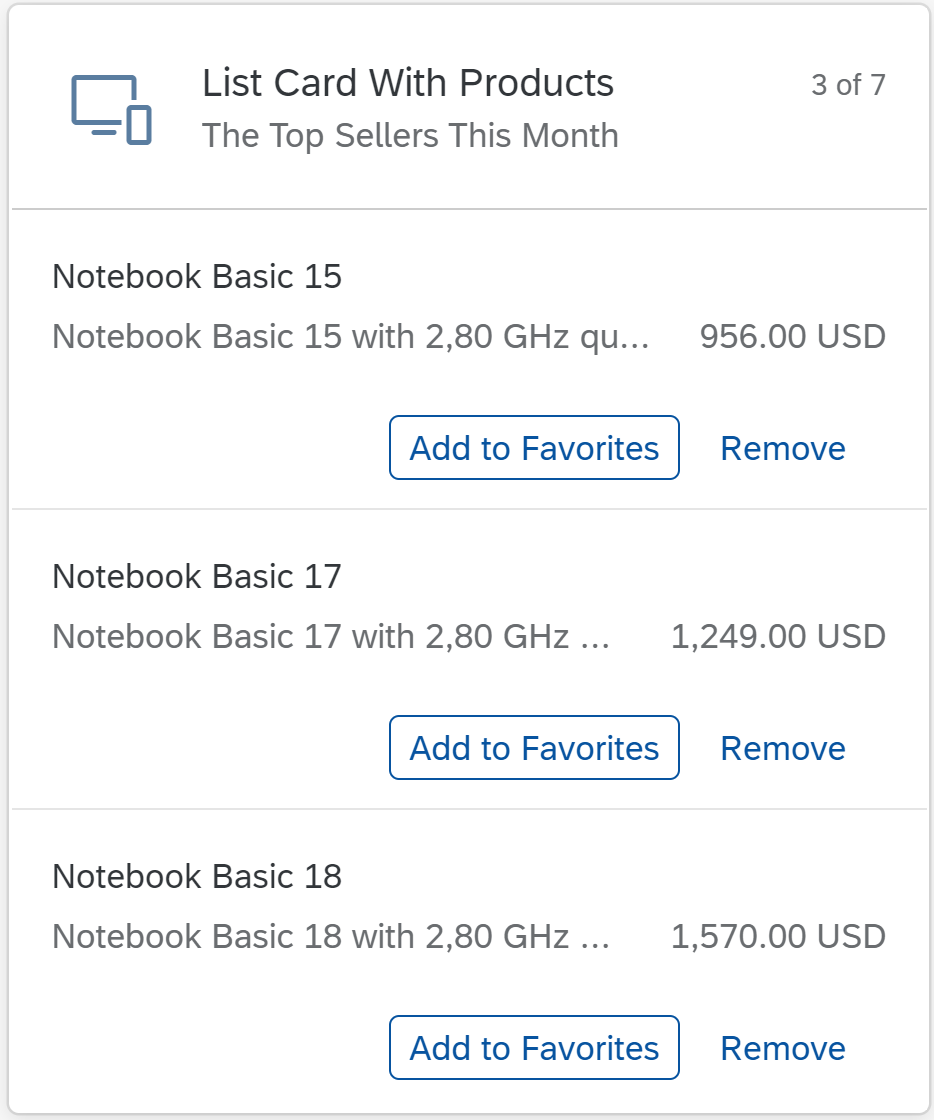Add Notebook Basic 17 to favorites

(535, 748)
